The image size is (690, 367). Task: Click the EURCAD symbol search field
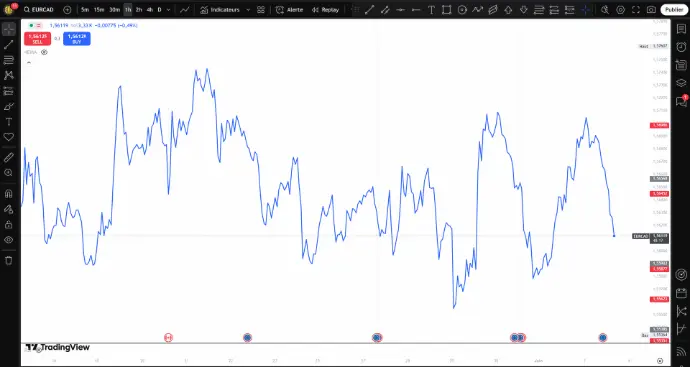tap(39, 10)
